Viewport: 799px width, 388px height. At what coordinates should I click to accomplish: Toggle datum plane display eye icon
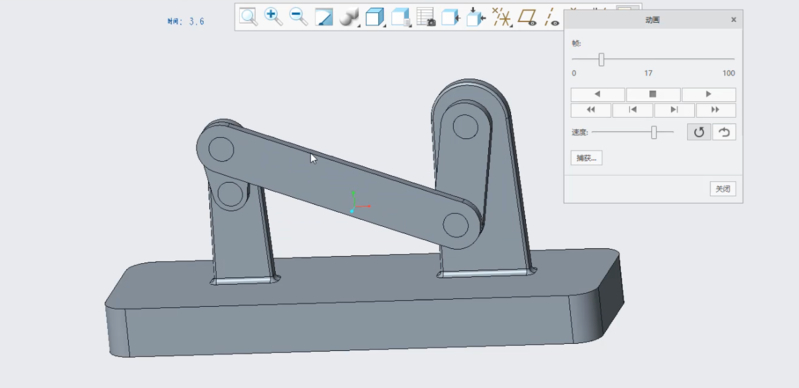coord(527,17)
